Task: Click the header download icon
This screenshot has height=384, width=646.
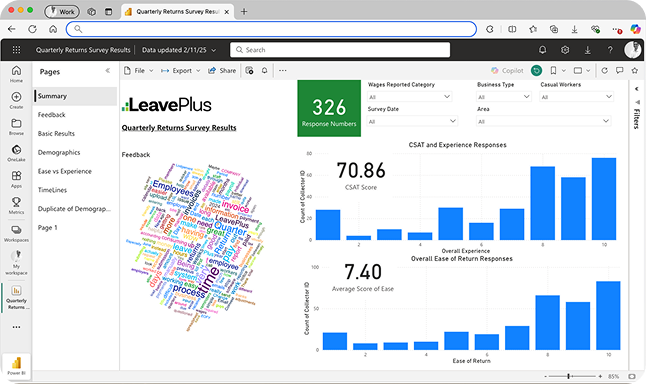Action: pos(587,50)
